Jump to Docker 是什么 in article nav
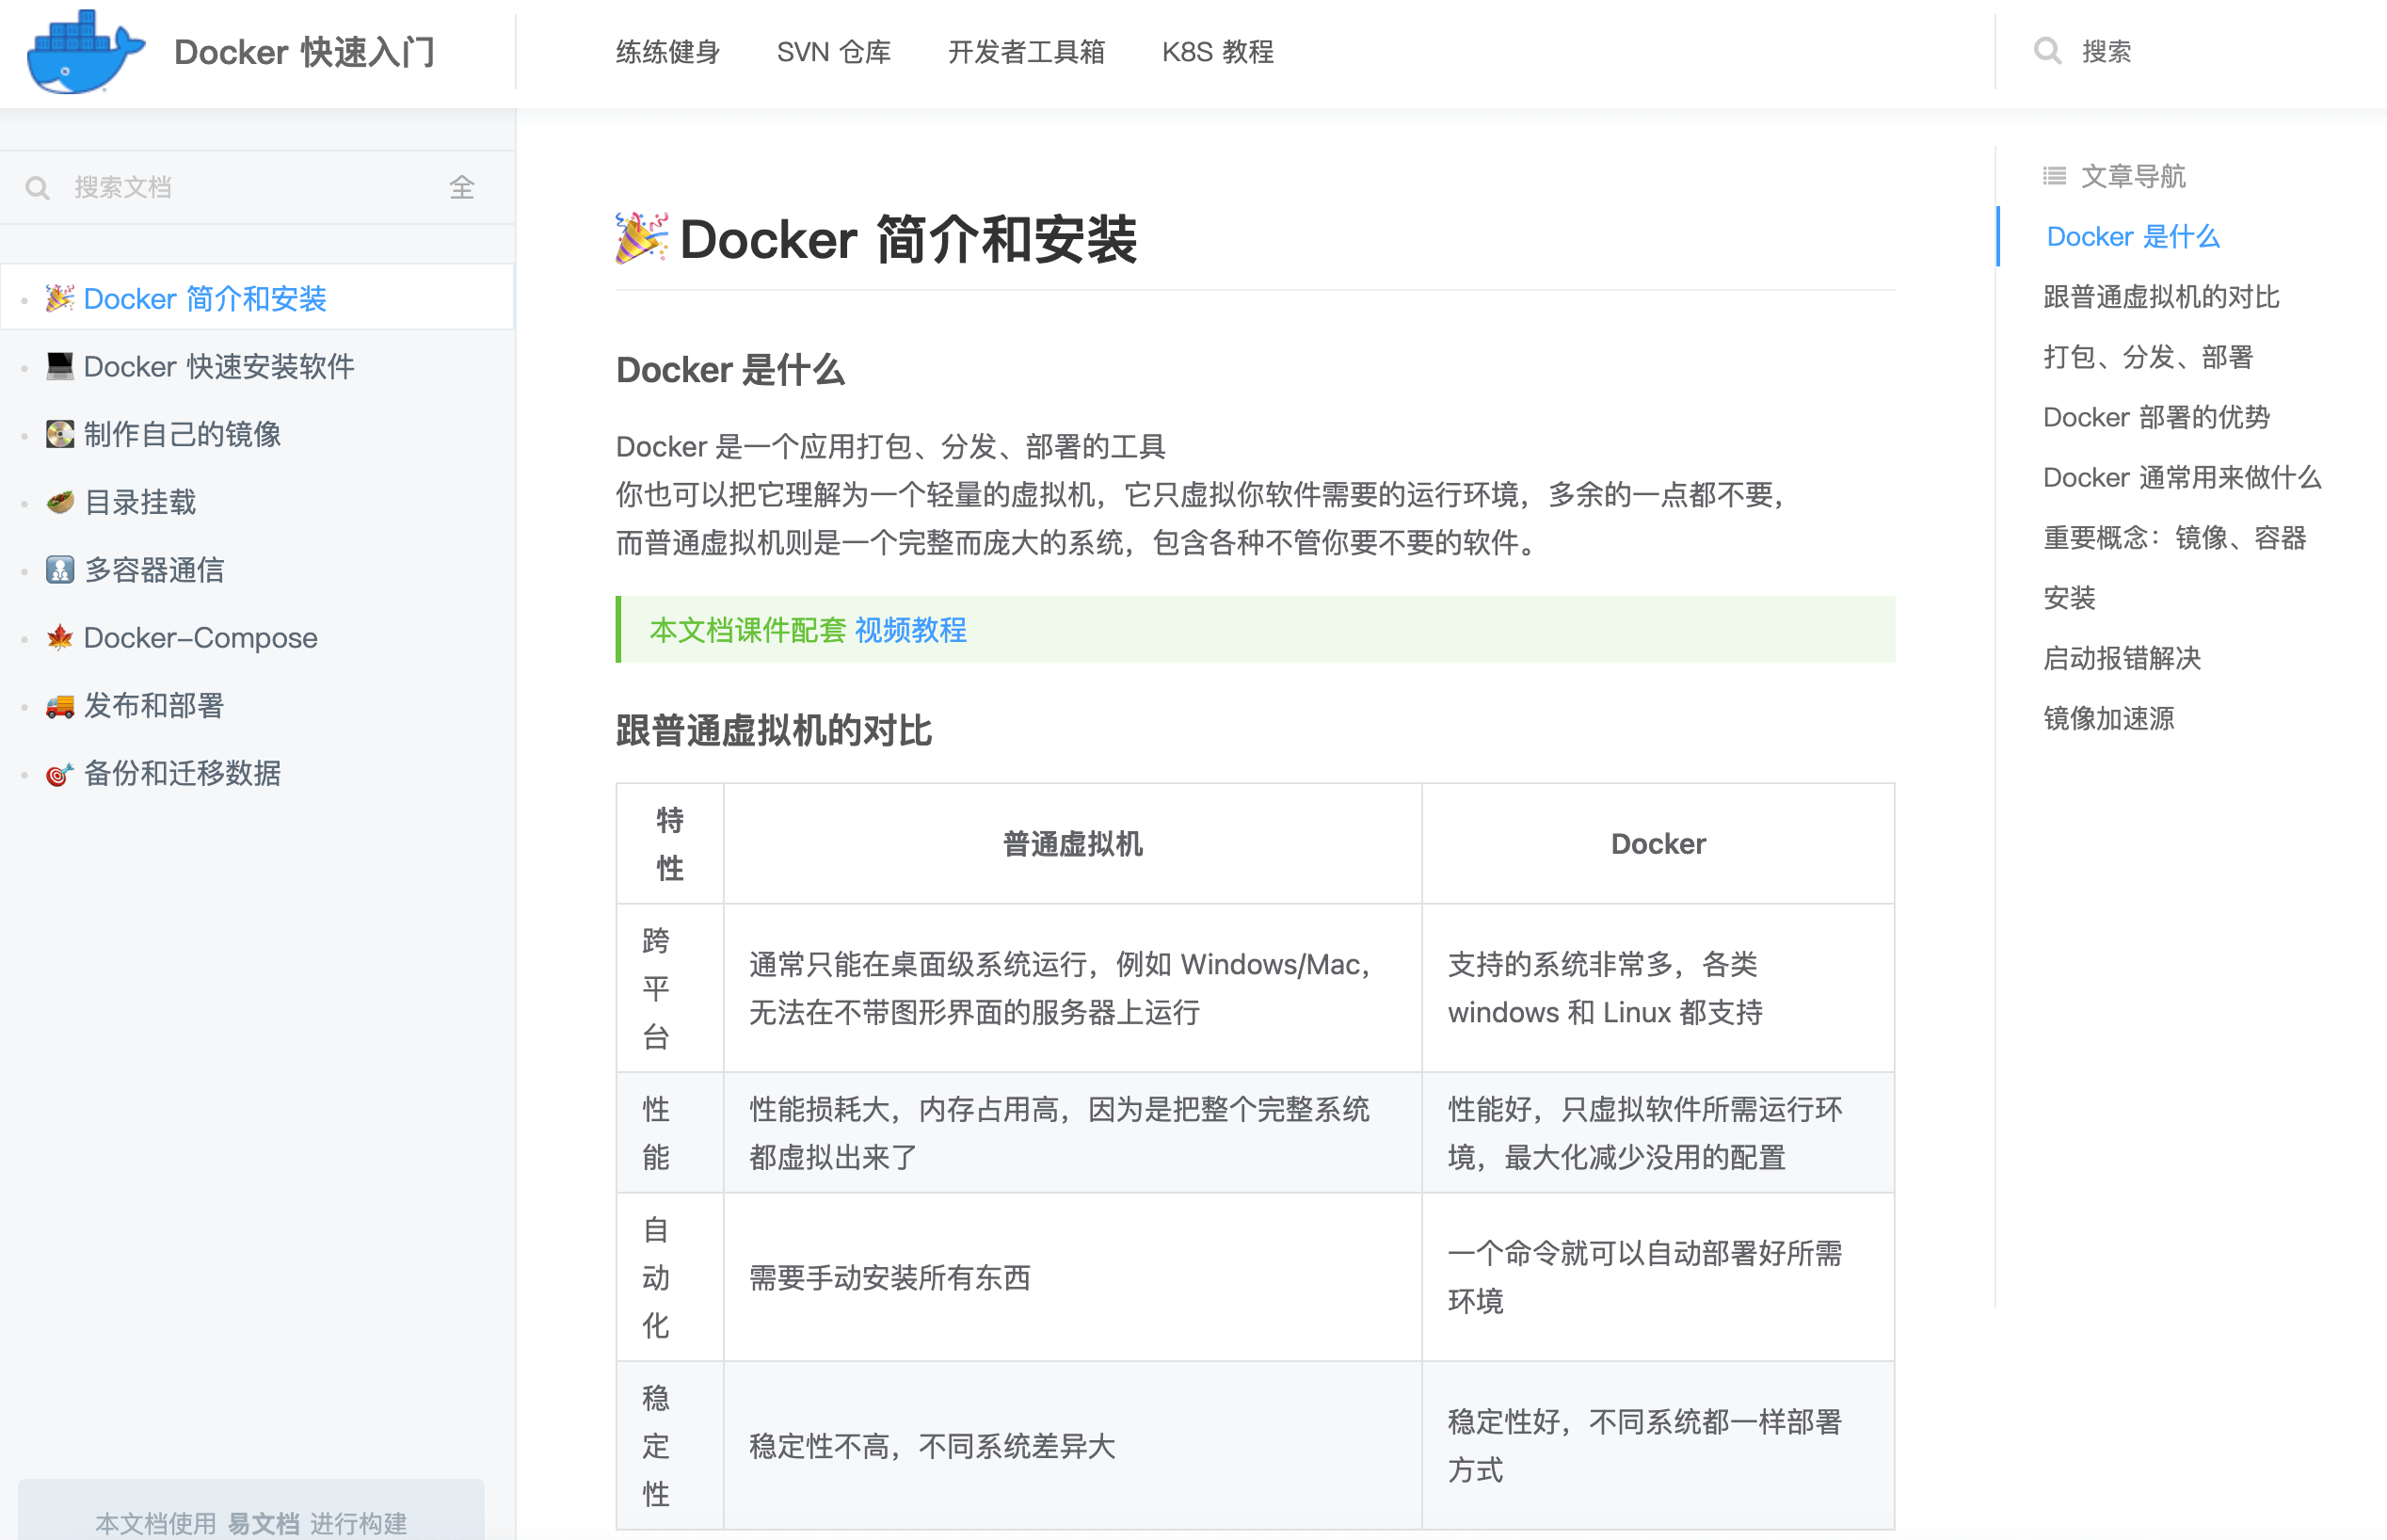 pyautogui.click(x=2133, y=237)
